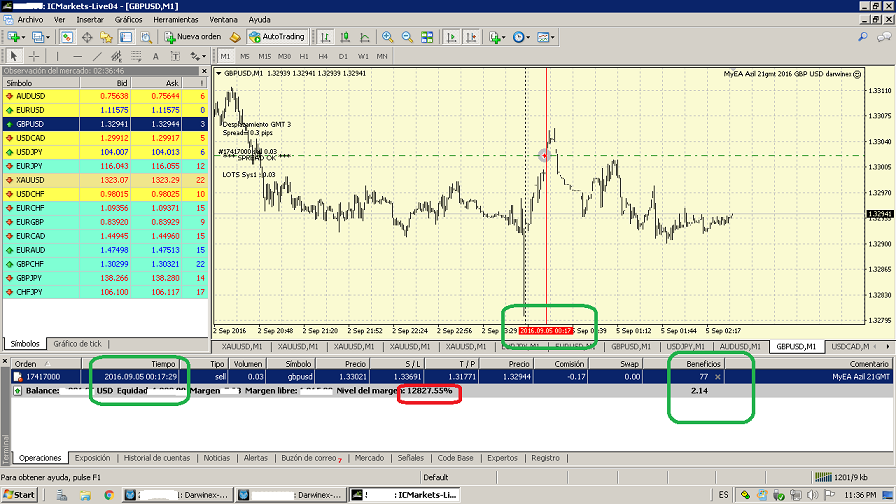Toggle the Market Watch panel icon
Screen dimensions: 896x504
[67, 37]
